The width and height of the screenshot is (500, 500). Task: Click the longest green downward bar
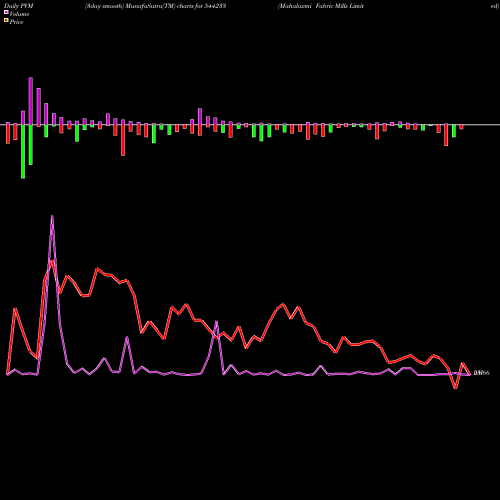pos(23,152)
